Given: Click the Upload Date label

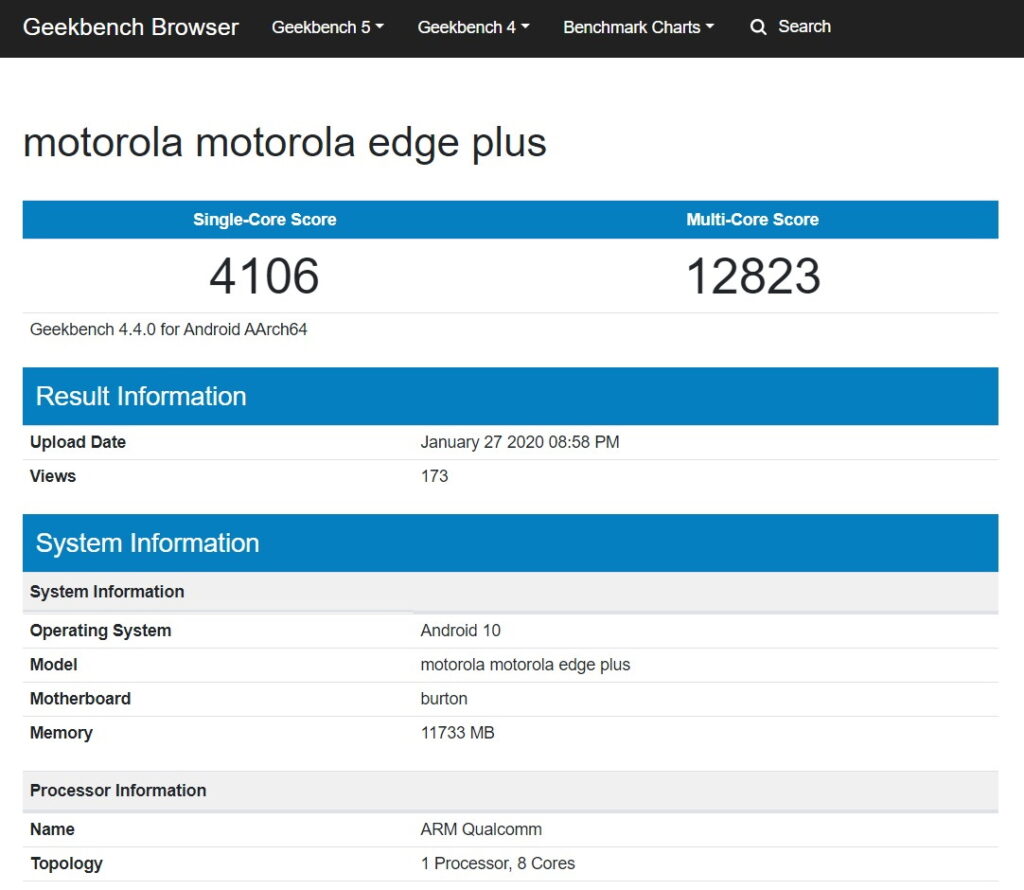Looking at the screenshot, I should tap(78, 442).
